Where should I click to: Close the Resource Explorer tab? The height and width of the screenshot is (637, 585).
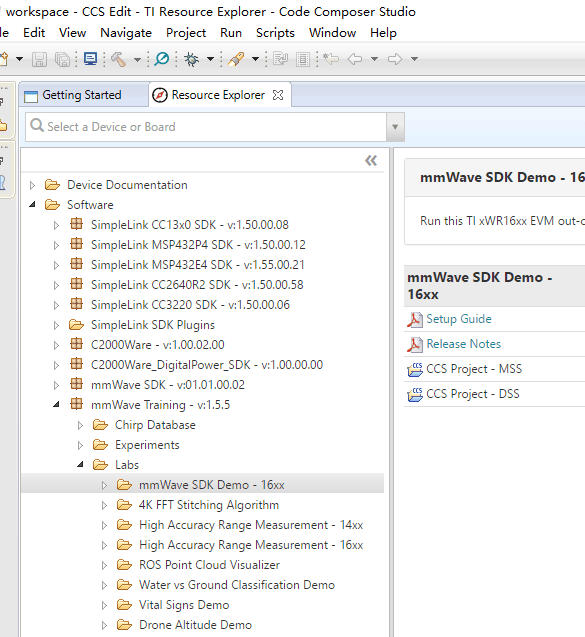278,95
